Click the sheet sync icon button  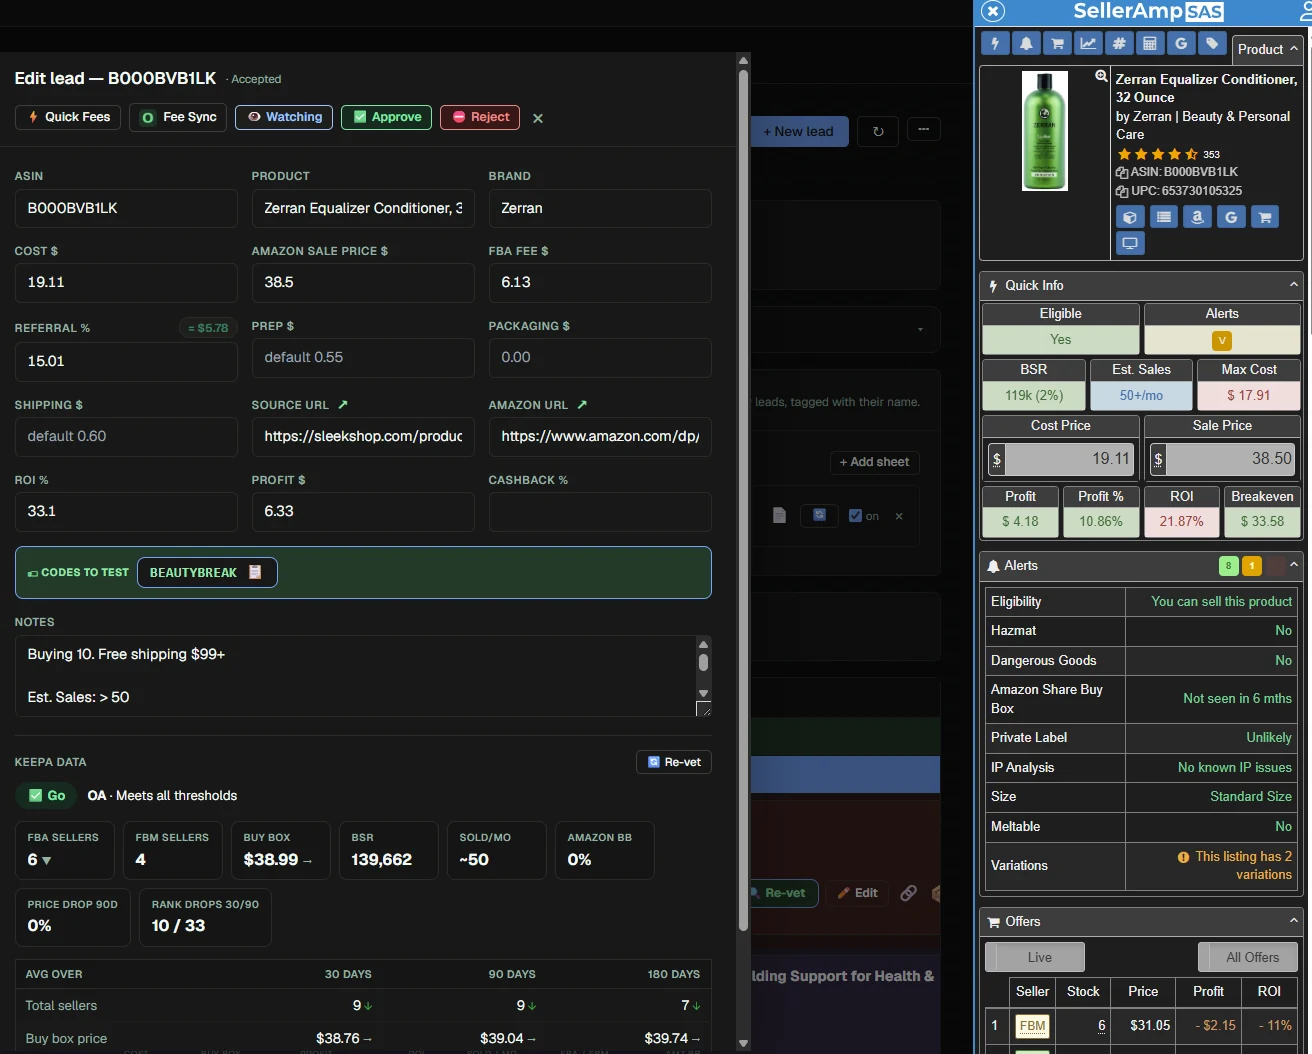click(819, 515)
